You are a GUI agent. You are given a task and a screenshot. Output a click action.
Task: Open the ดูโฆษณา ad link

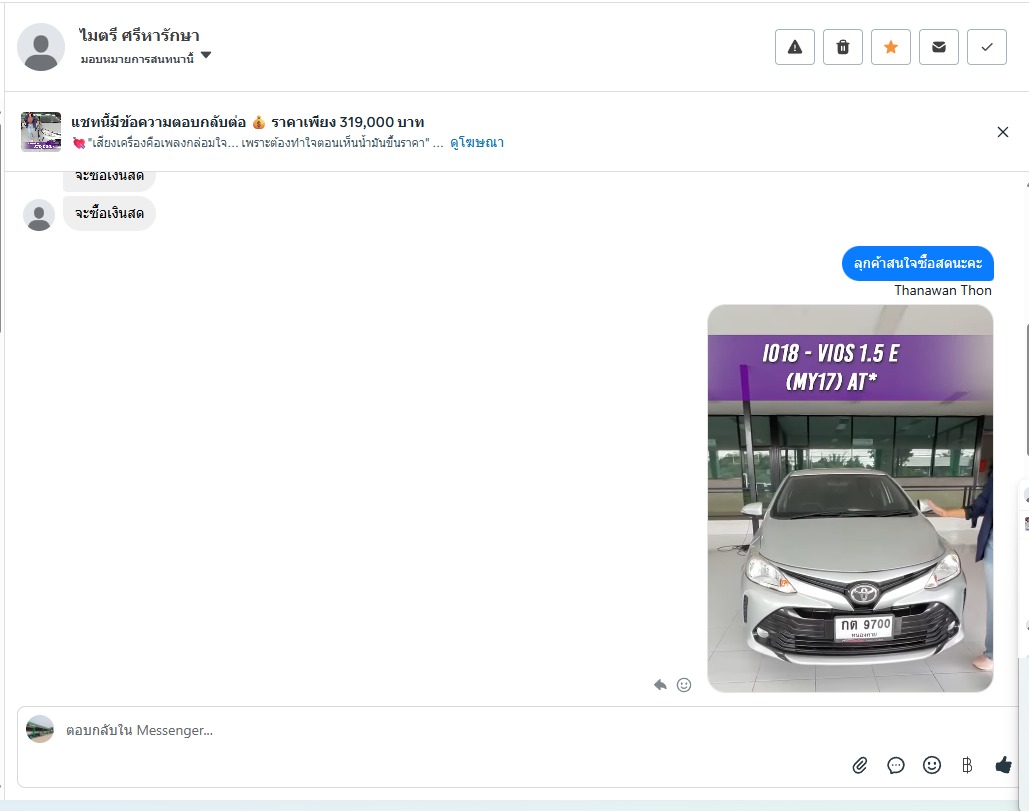coord(477,142)
